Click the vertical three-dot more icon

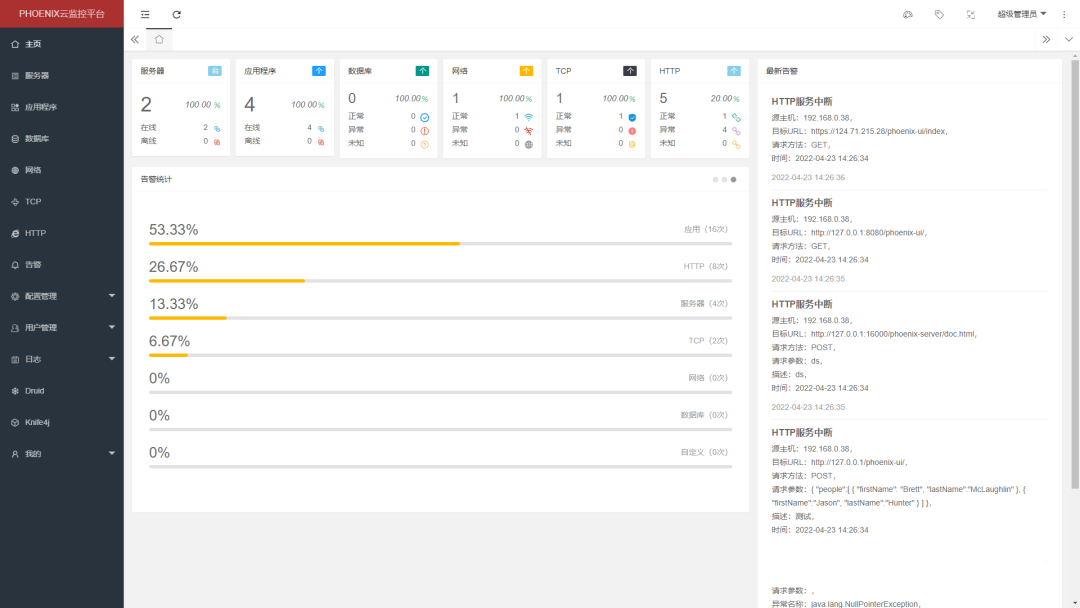tap(1064, 15)
